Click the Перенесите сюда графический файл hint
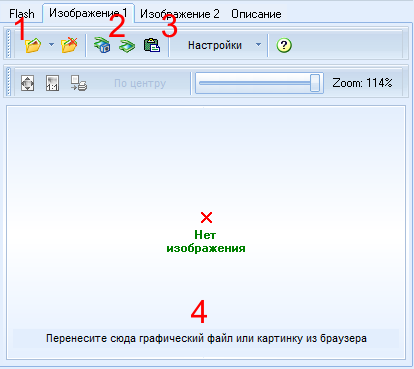This screenshot has width=414, height=369. click(x=206, y=338)
